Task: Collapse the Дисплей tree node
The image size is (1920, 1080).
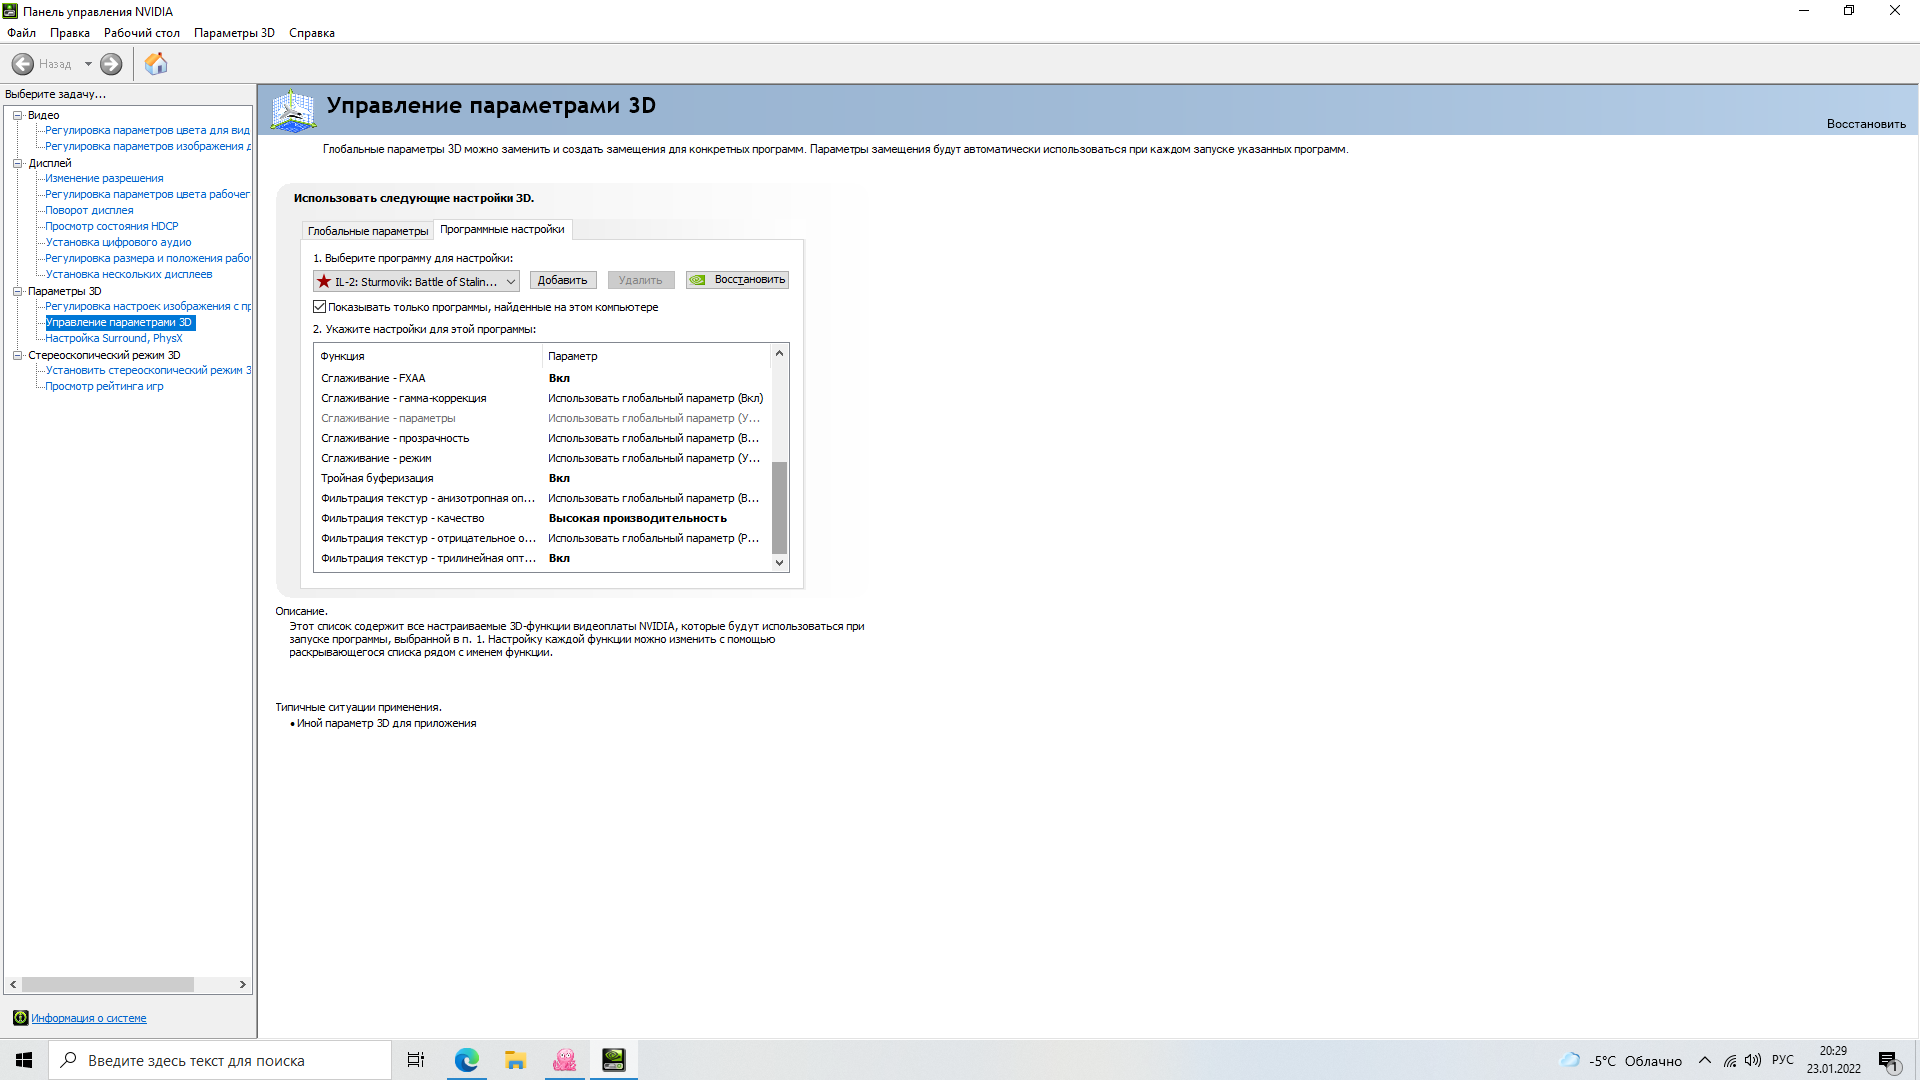Action: 18,163
